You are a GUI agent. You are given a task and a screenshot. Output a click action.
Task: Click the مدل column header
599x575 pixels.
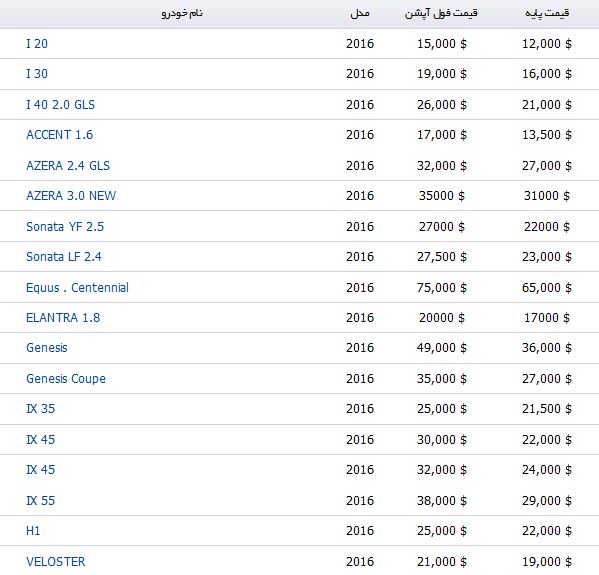tap(360, 13)
